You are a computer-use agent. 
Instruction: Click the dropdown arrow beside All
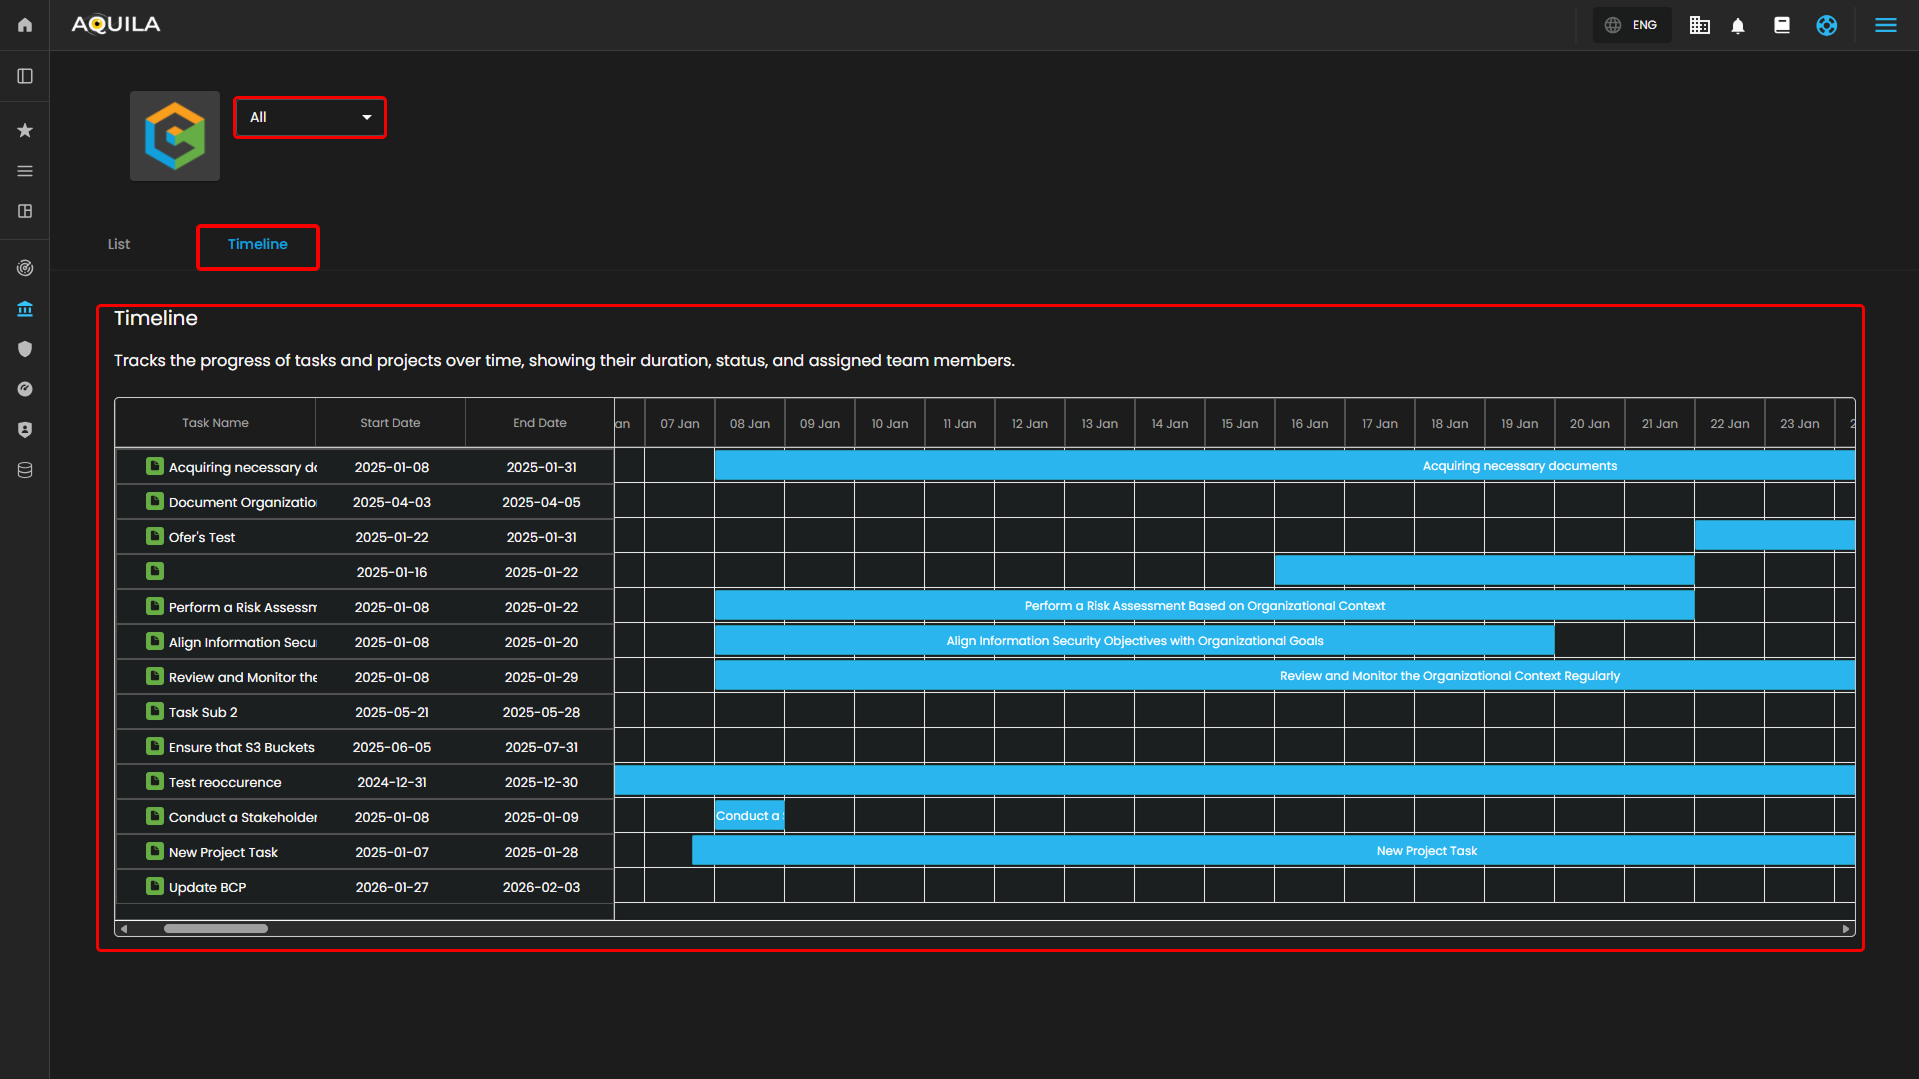pyautogui.click(x=367, y=118)
